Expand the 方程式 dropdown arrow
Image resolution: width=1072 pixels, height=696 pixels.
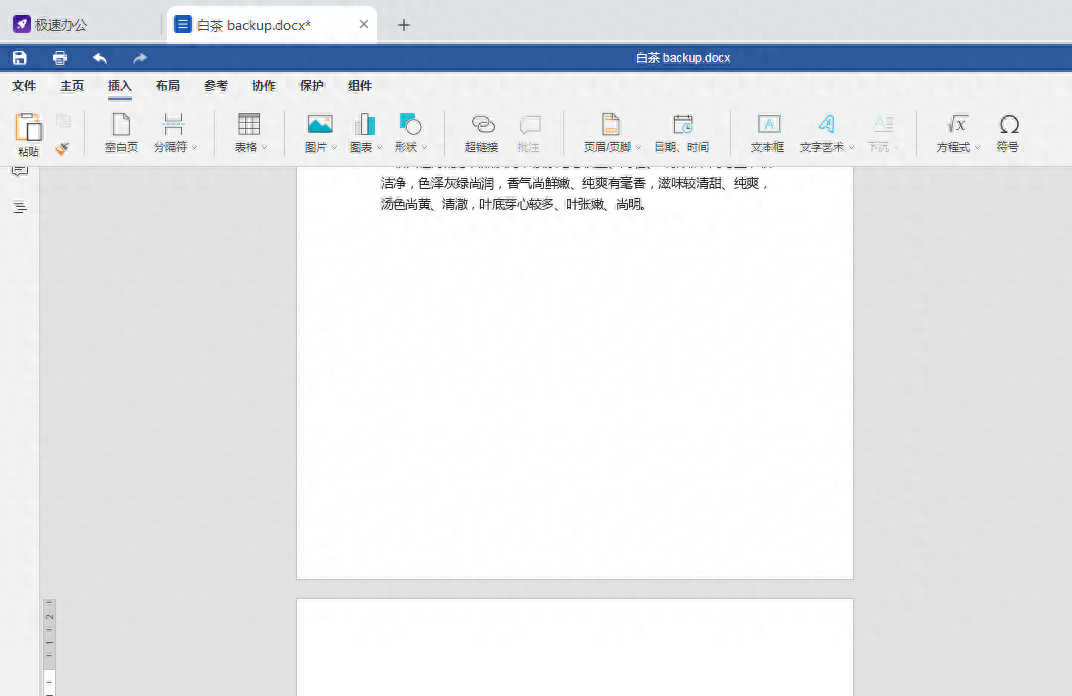[978, 148]
